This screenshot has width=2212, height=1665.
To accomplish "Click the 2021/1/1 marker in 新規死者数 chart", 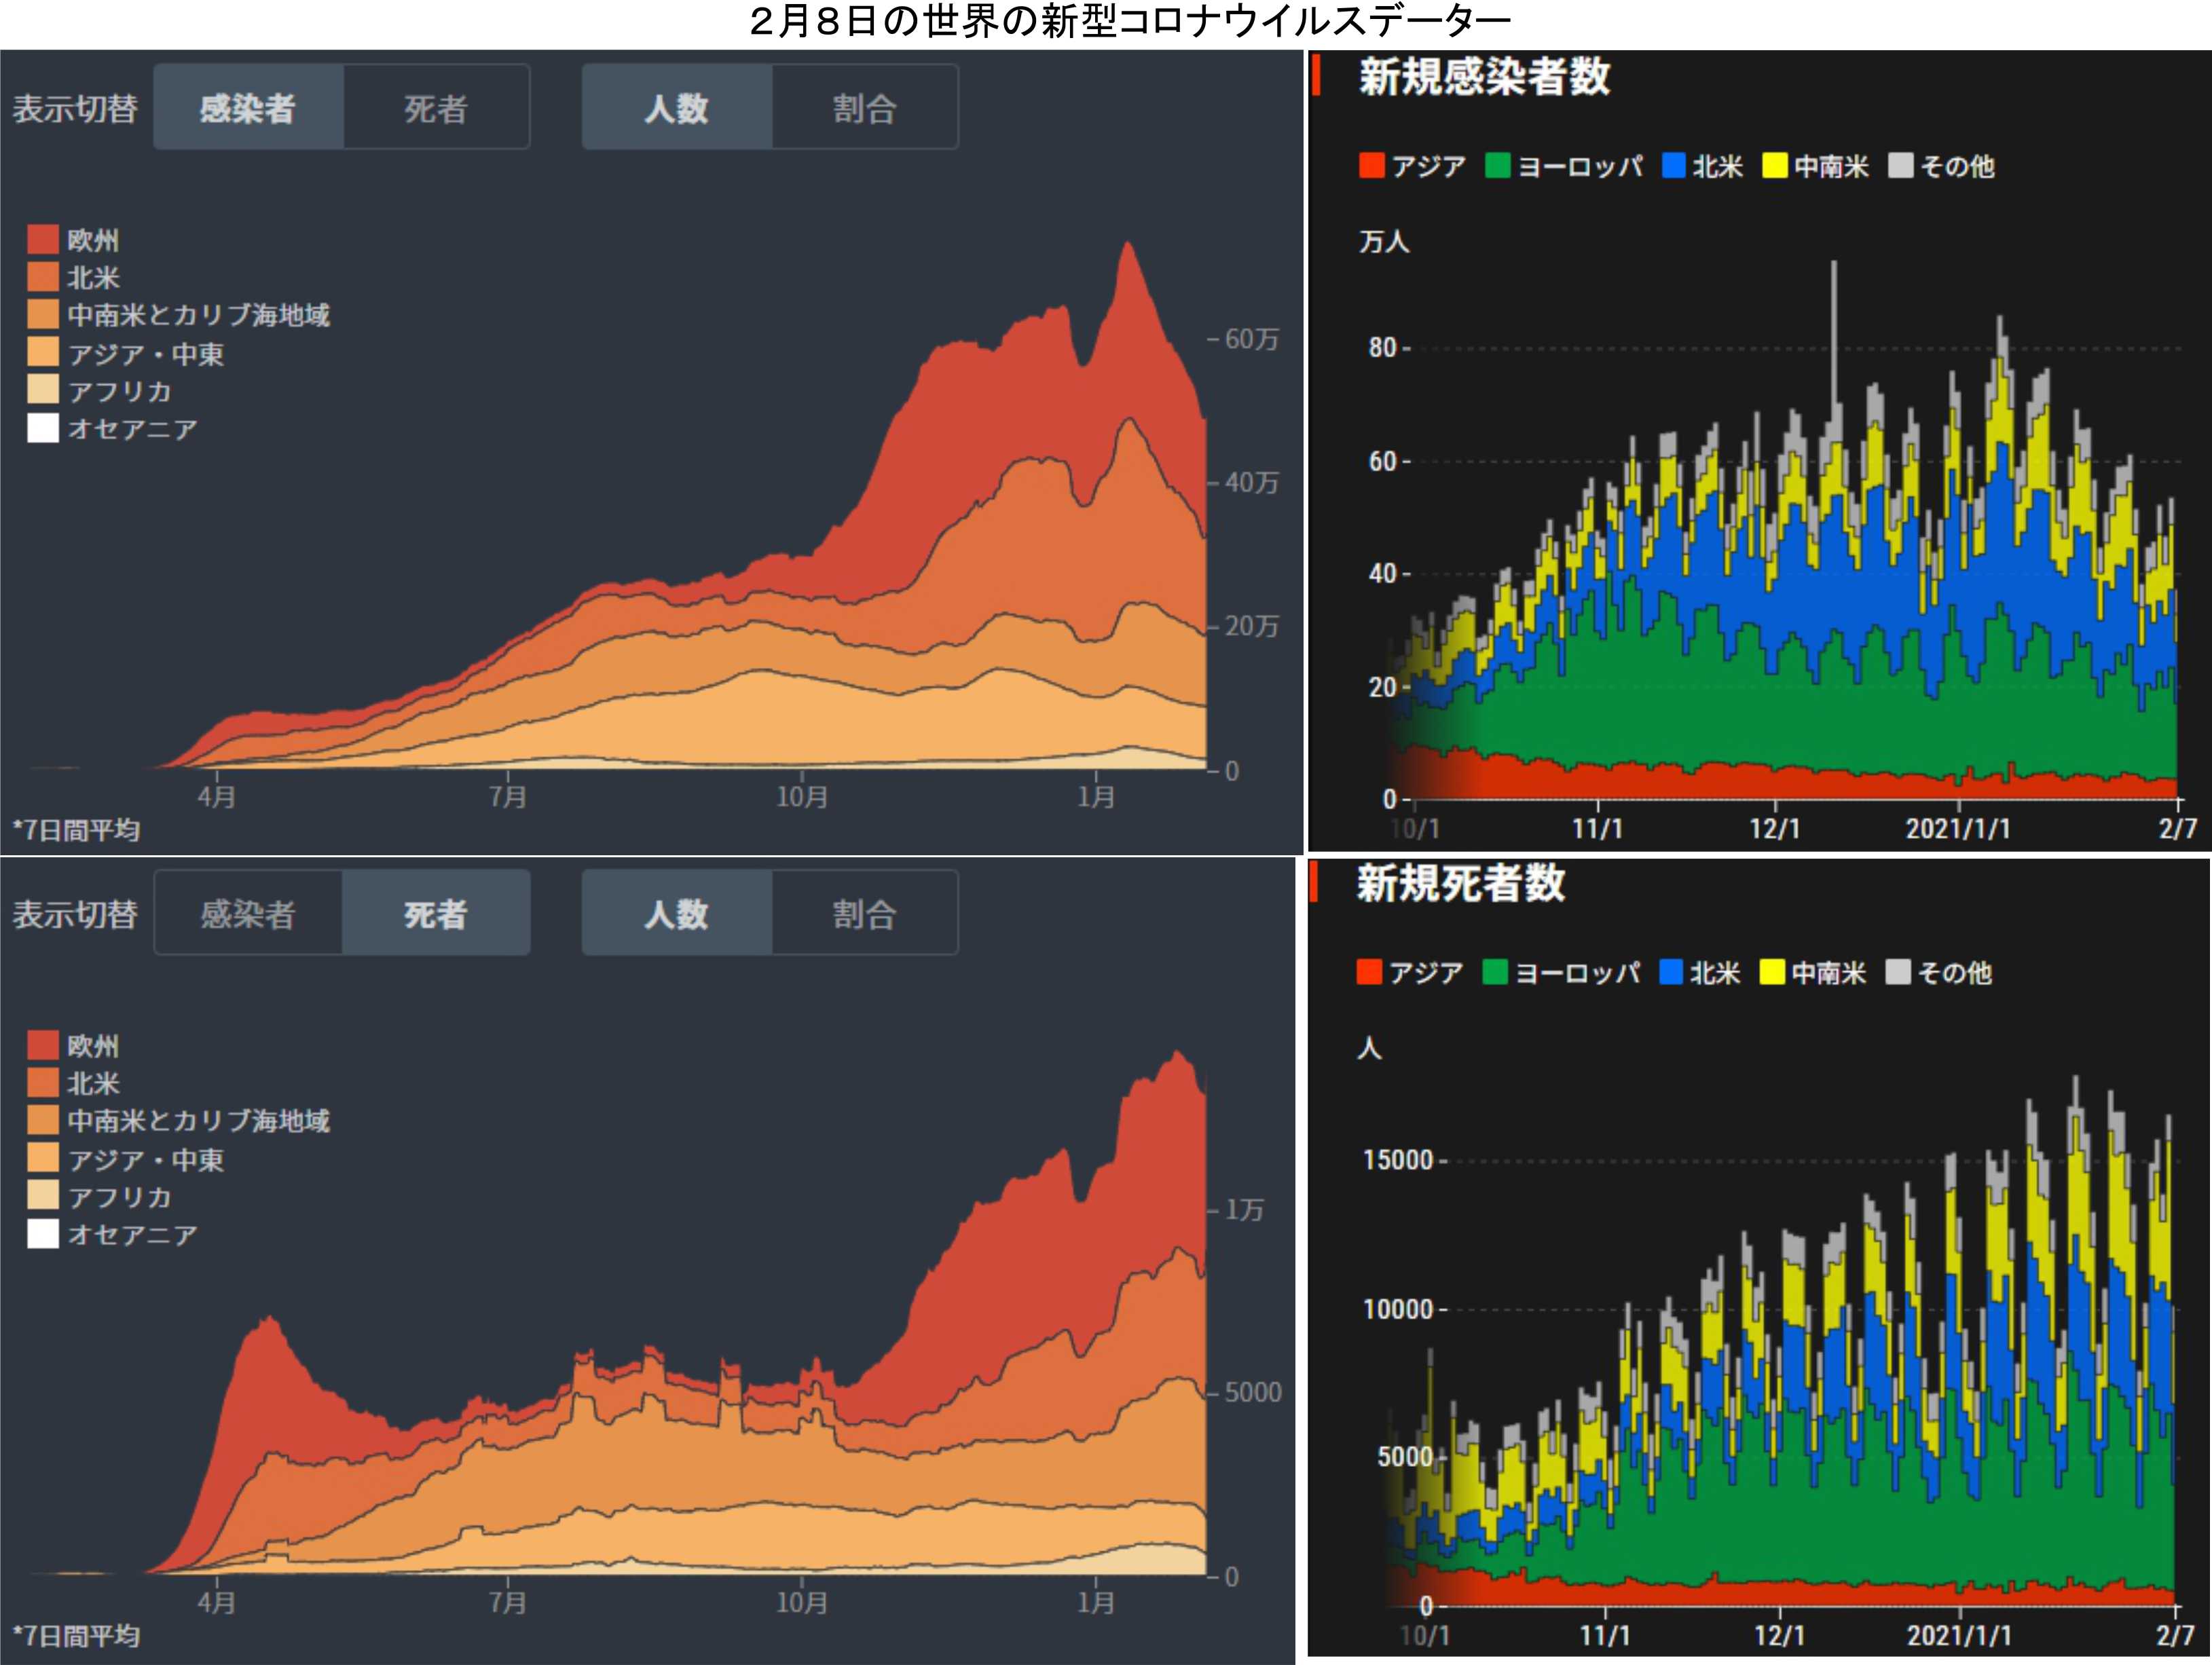I will tap(1959, 1635).
